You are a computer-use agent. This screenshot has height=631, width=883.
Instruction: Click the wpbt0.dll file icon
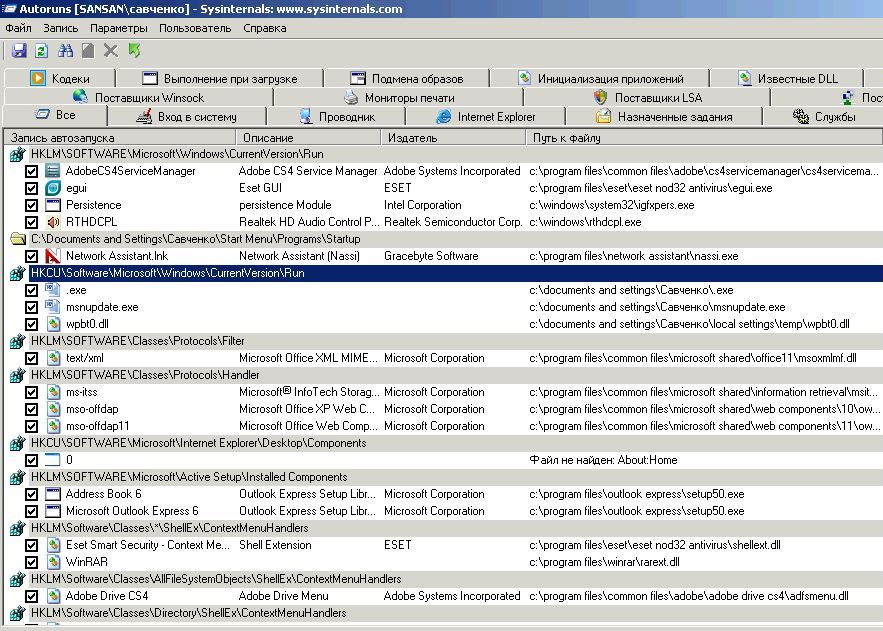[53, 324]
